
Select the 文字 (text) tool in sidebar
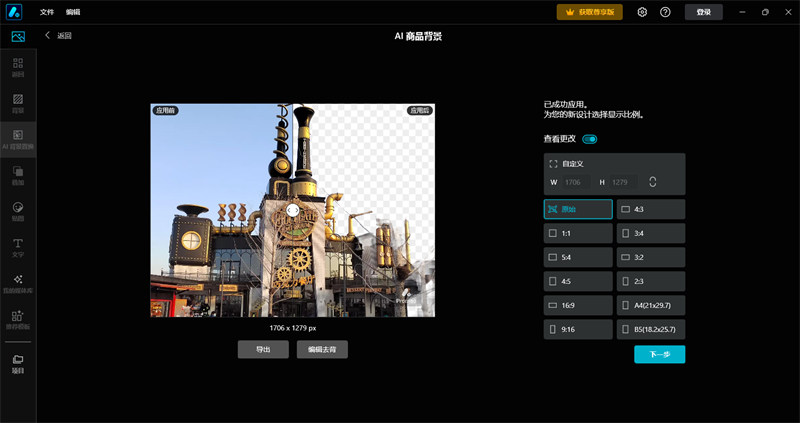click(x=18, y=247)
